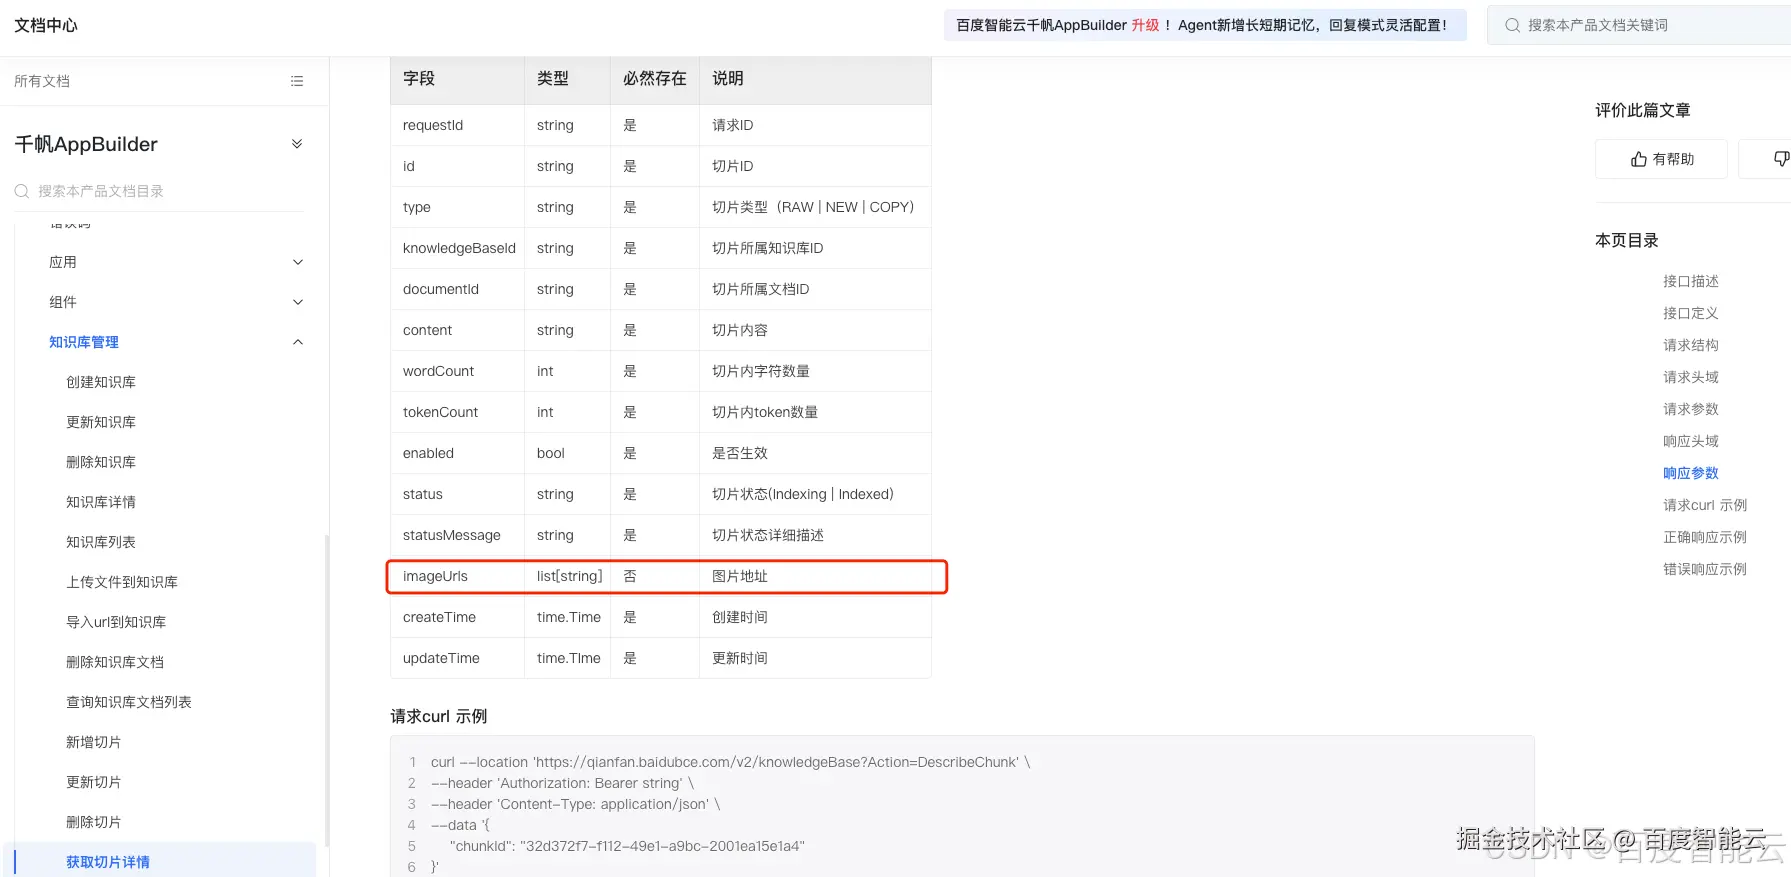Jump to 响应头域 section

[x=1691, y=441]
